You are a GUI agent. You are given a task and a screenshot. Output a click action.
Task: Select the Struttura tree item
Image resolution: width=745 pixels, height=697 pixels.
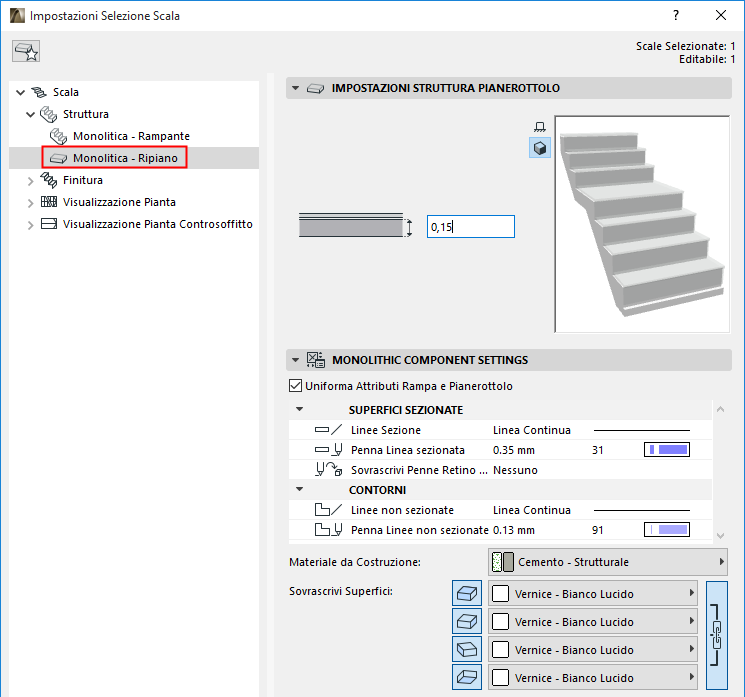(x=86, y=114)
